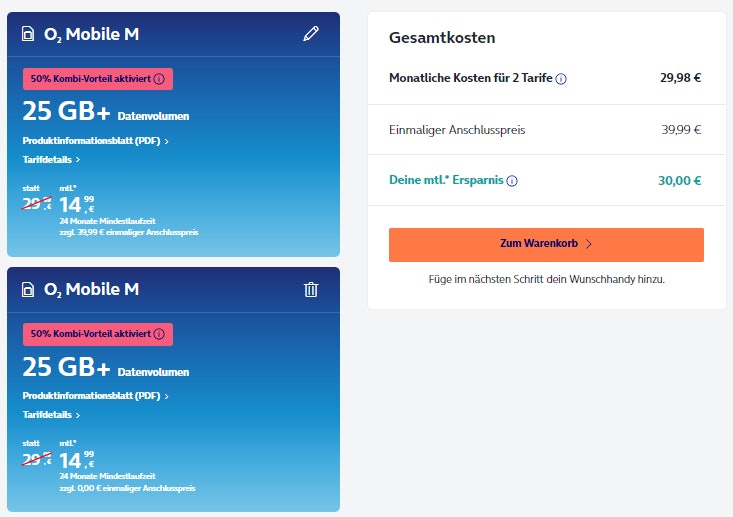Show info for Monatliche Kosten für 2 Tarife

pyautogui.click(x=561, y=79)
